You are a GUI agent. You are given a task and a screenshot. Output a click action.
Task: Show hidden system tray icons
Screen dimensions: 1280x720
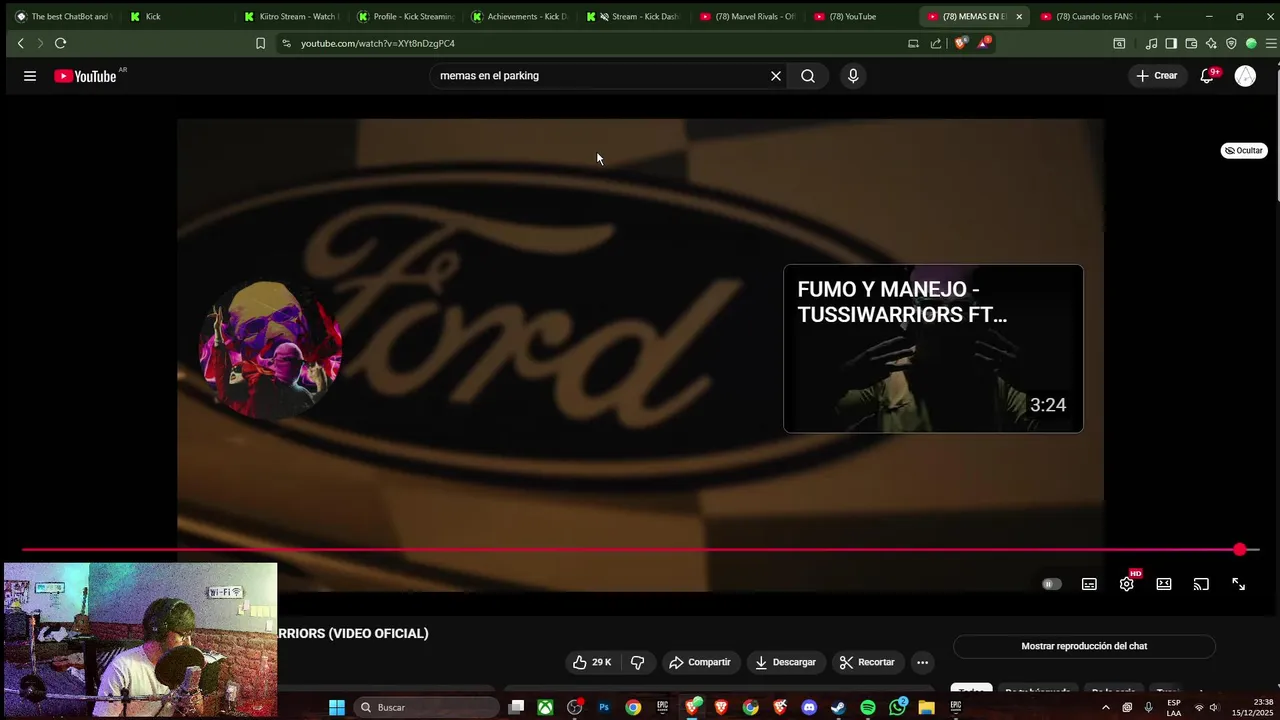point(1105,707)
